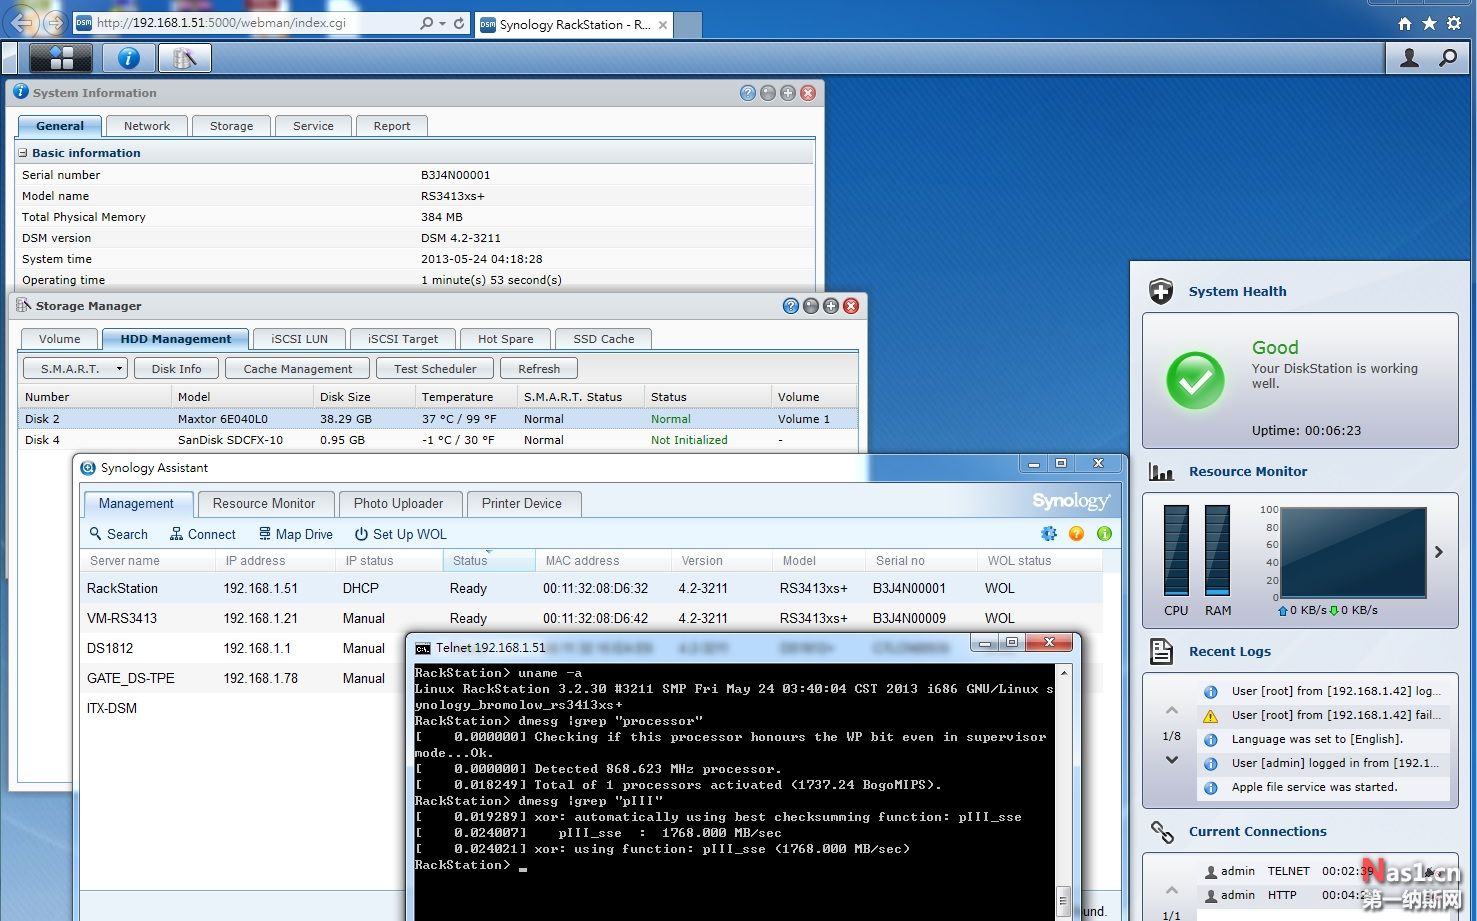
Task: Click the Disk Info button
Action: tap(176, 369)
